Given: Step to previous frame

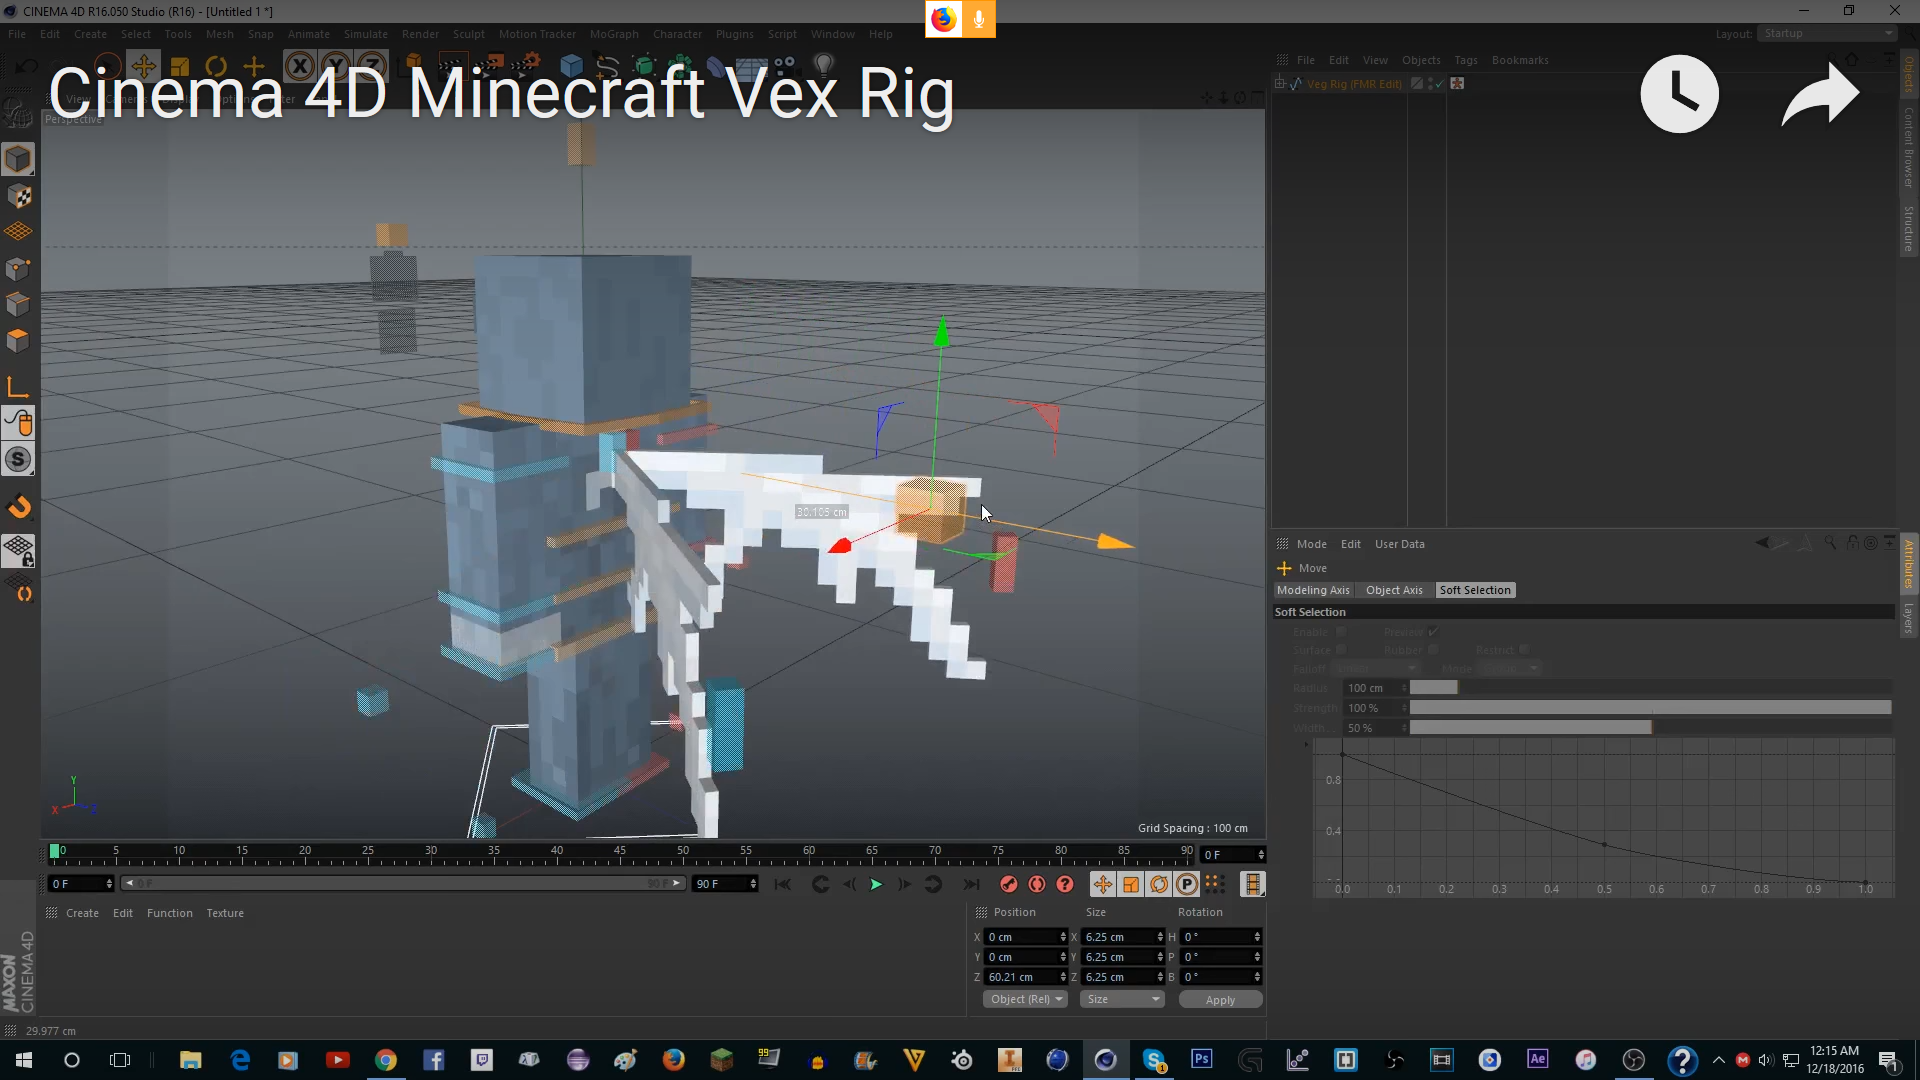Looking at the screenshot, I should coord(849,884).
